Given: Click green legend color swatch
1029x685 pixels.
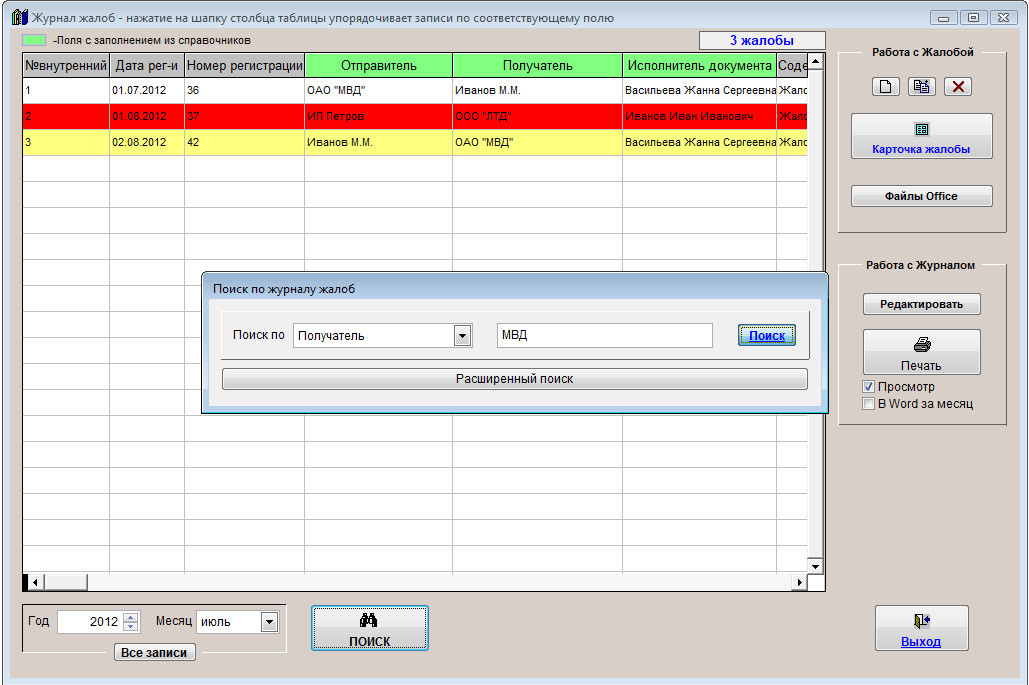Looking at the screenshot, I should click(x=34, y=40).
